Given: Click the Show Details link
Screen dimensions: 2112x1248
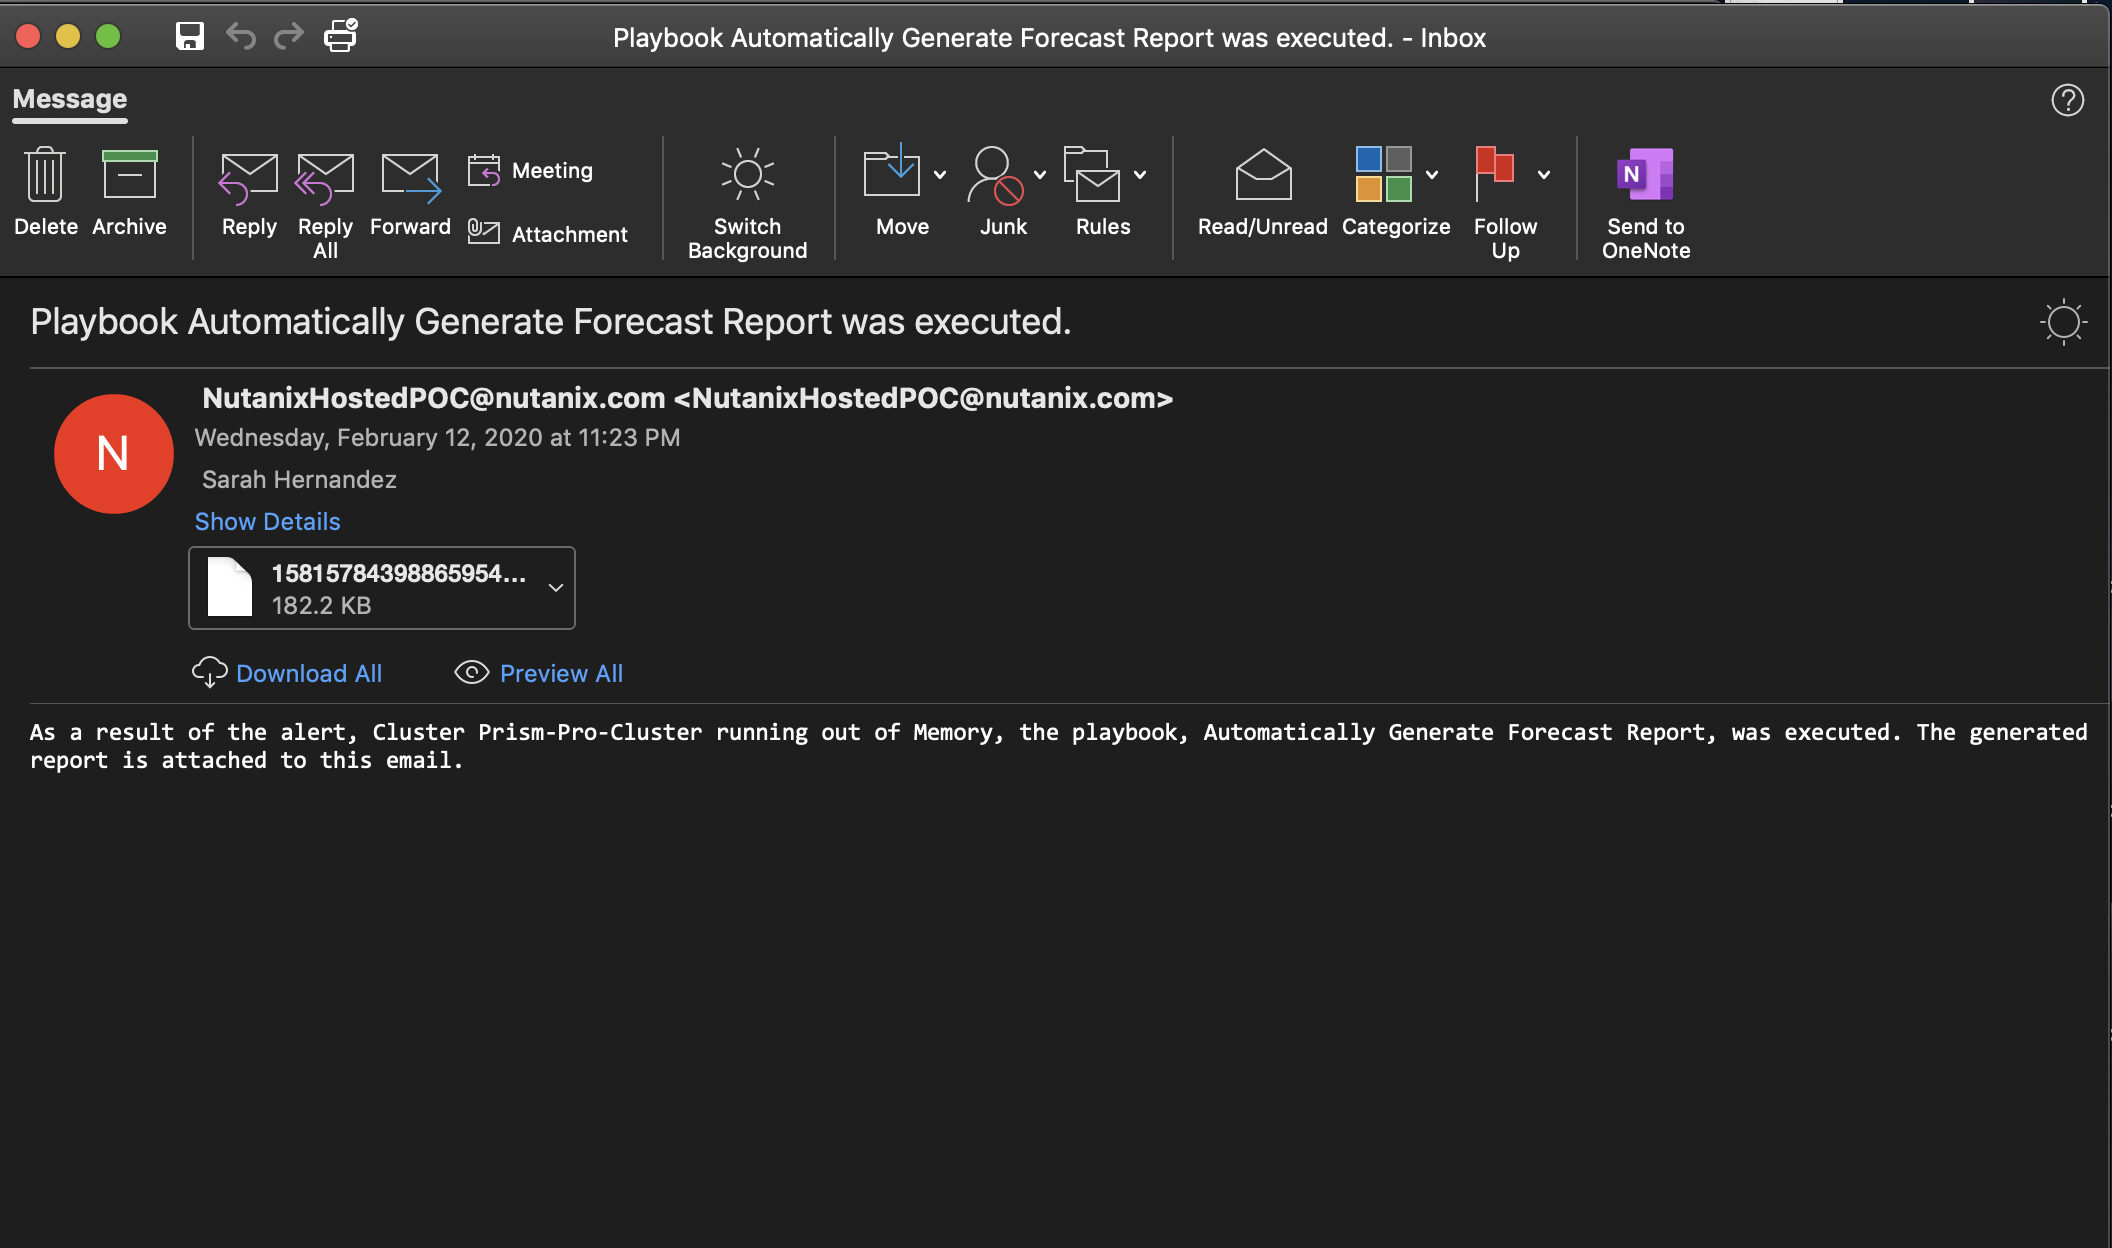Looking at the screenshot, I should 267,522.
